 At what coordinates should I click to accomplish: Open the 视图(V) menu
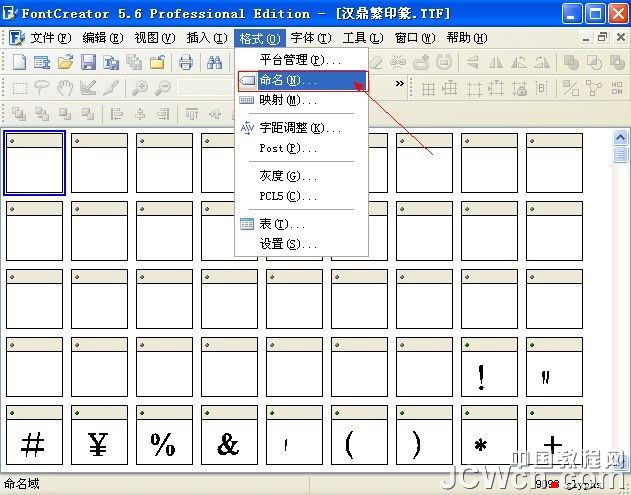click(155, 38)
